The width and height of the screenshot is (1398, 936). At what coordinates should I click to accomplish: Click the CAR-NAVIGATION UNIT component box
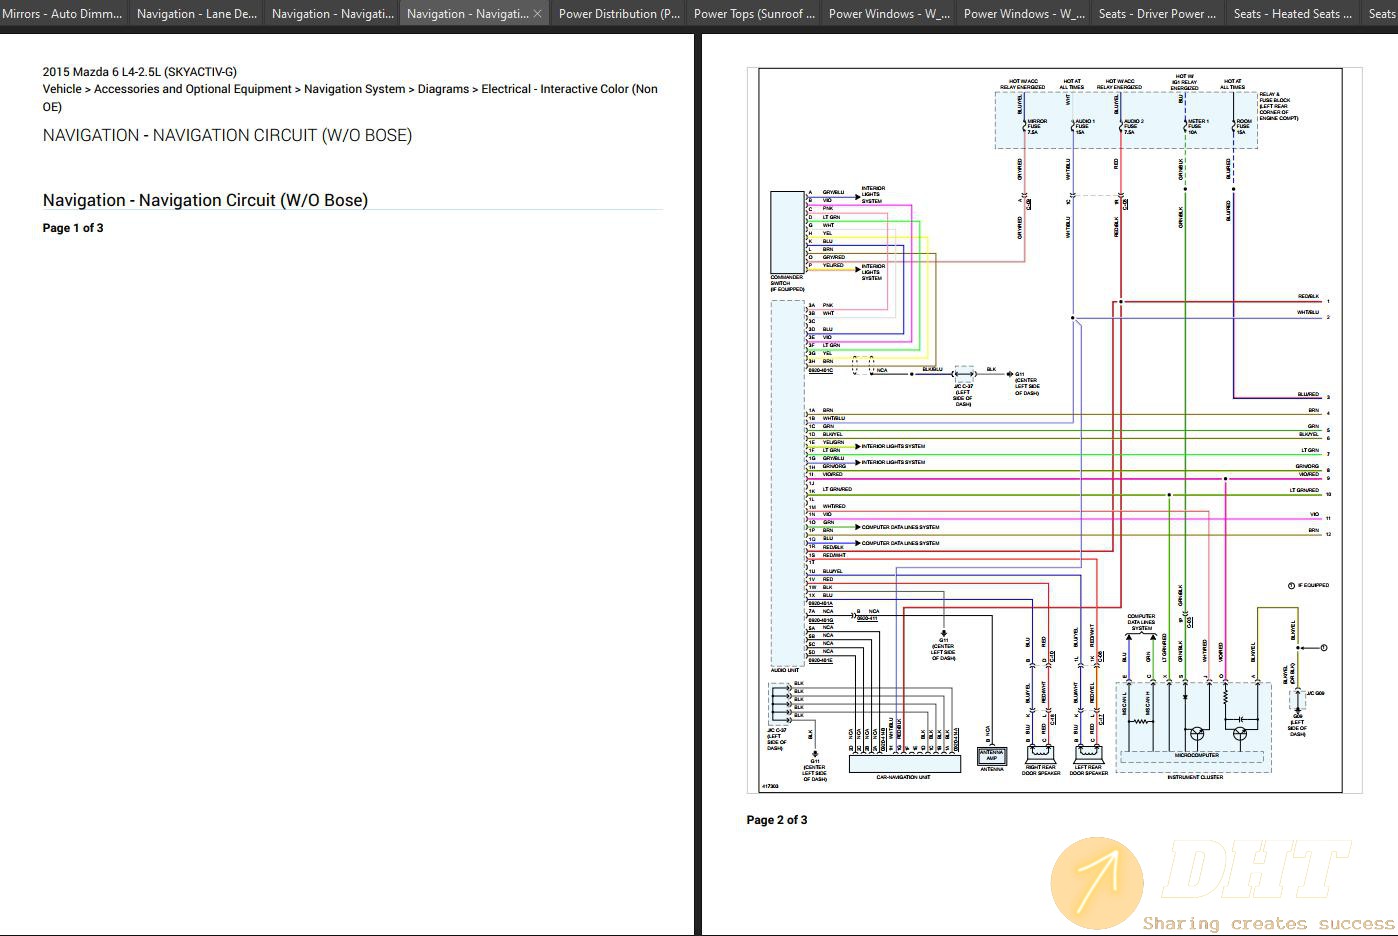pyautogui.click(x=904, y=763)
